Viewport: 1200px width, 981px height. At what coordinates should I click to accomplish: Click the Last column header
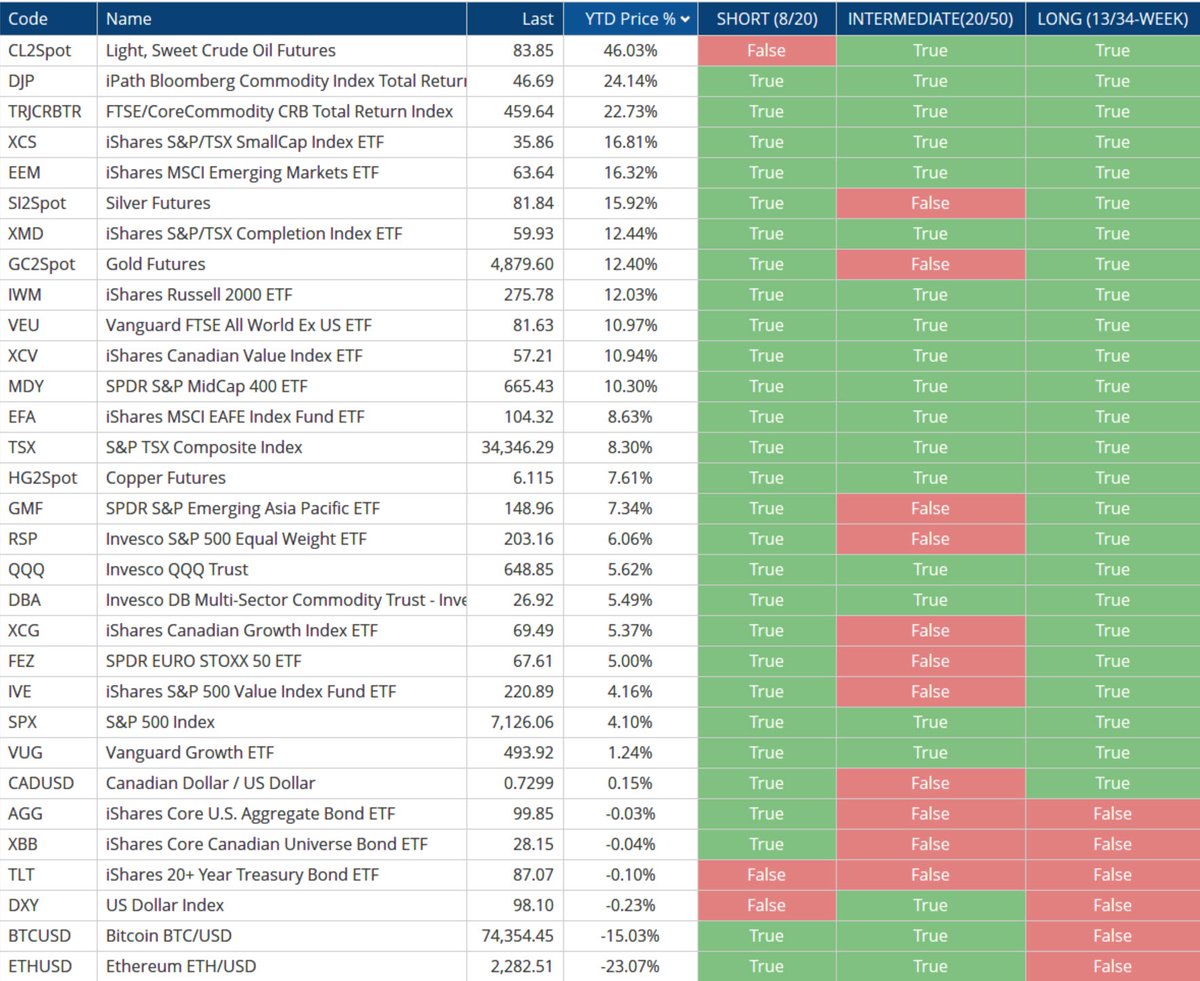click(x=515, y=19)
